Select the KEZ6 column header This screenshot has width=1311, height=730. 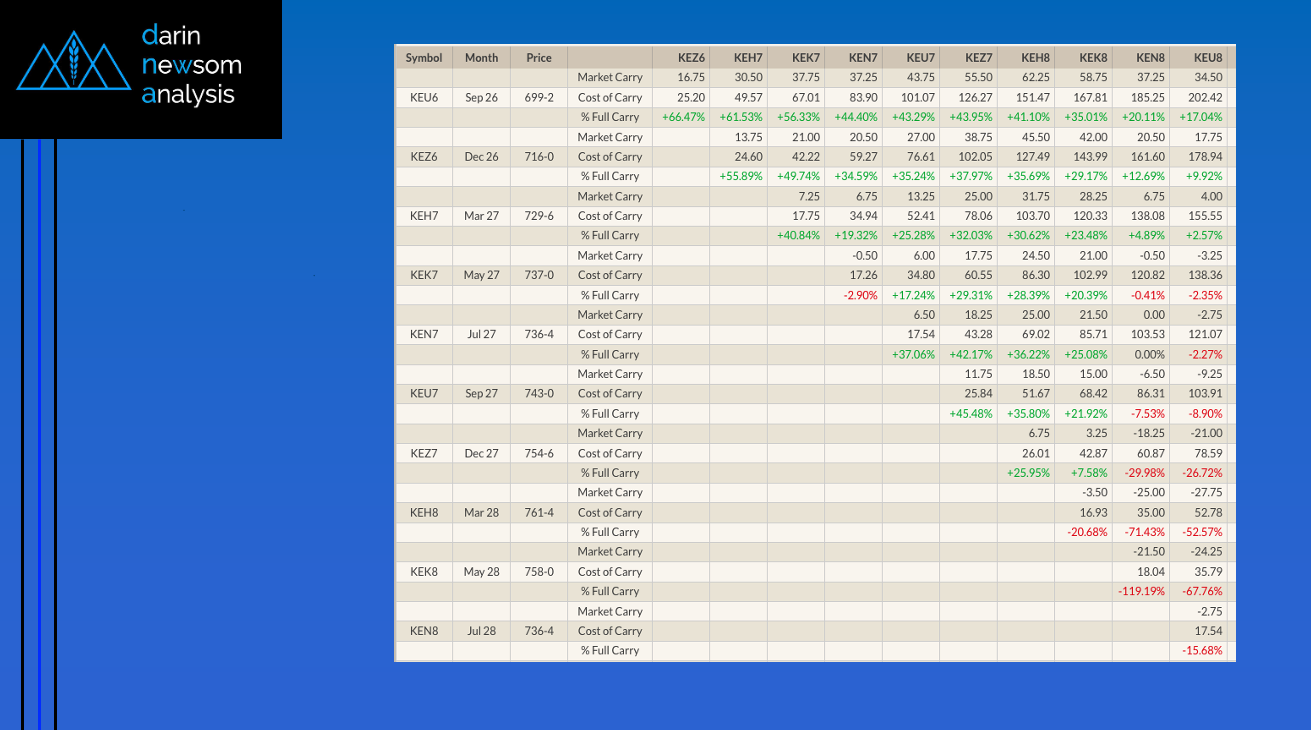pos(691,58)
